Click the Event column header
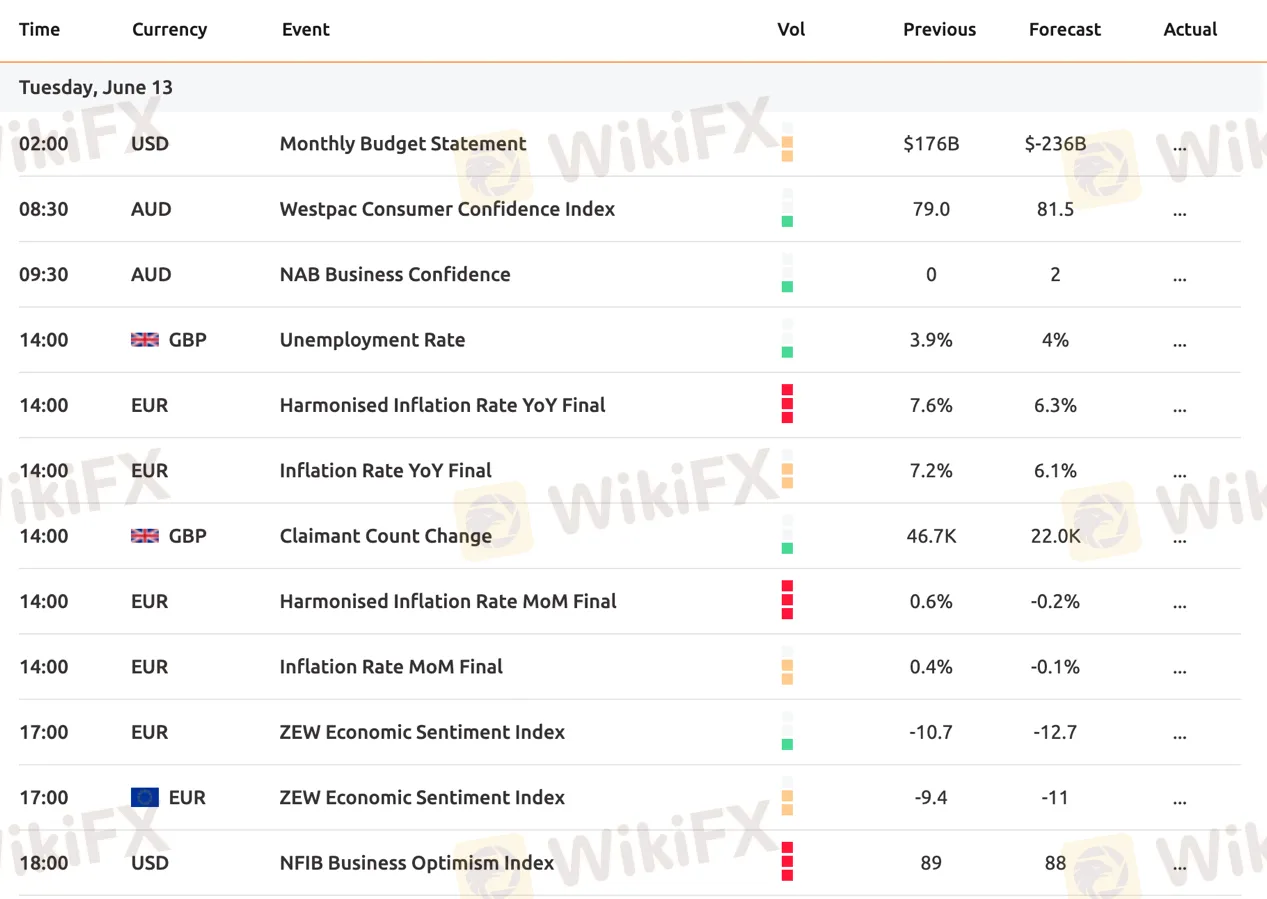The height and width of the screenshot is (899, 1267). coord(305,29)
